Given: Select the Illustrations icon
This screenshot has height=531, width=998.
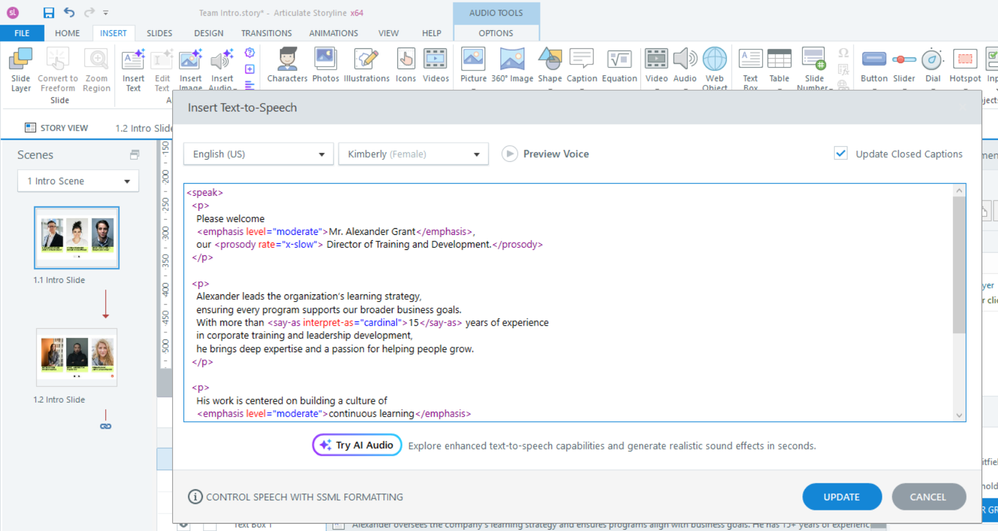Looking at the screenshot, I should (366, 64).
